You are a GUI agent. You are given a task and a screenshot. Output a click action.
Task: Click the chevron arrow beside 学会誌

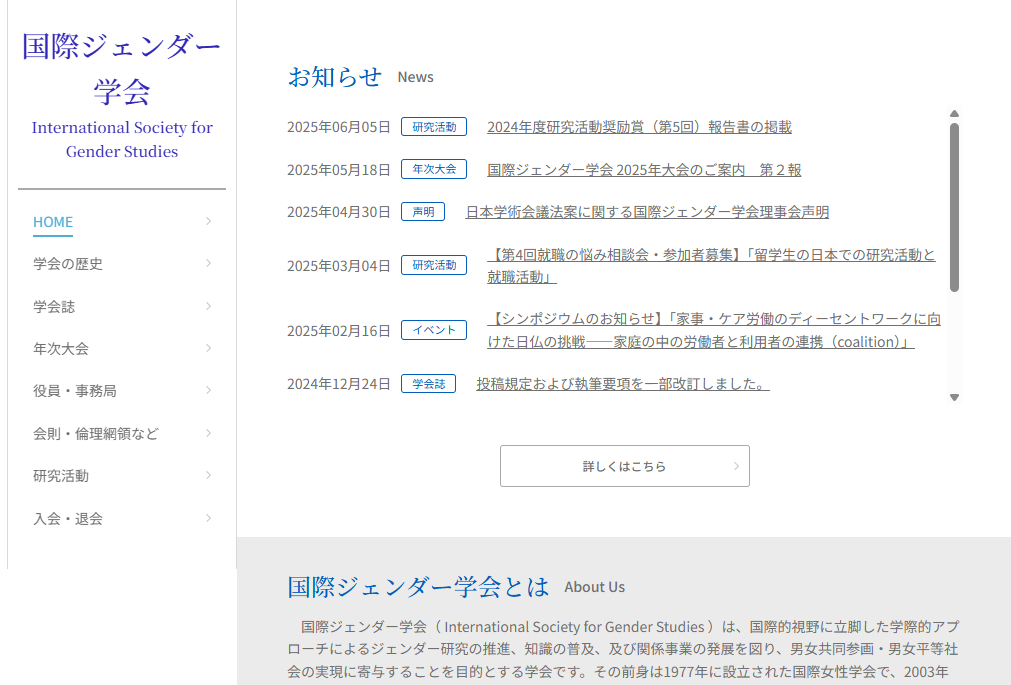208,306
